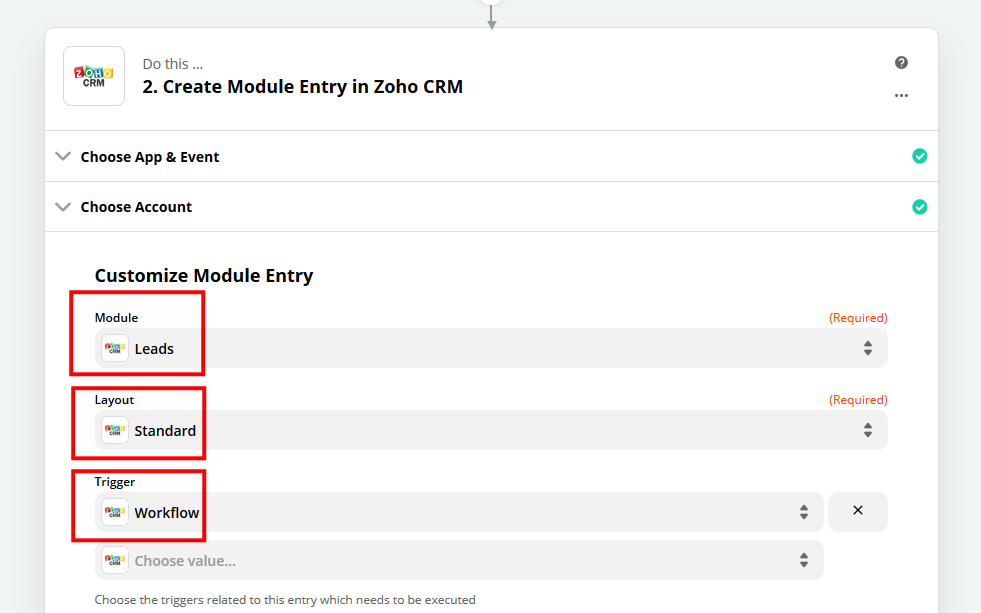Click the Zoho icon in the Trigger field

pos(115,512)
